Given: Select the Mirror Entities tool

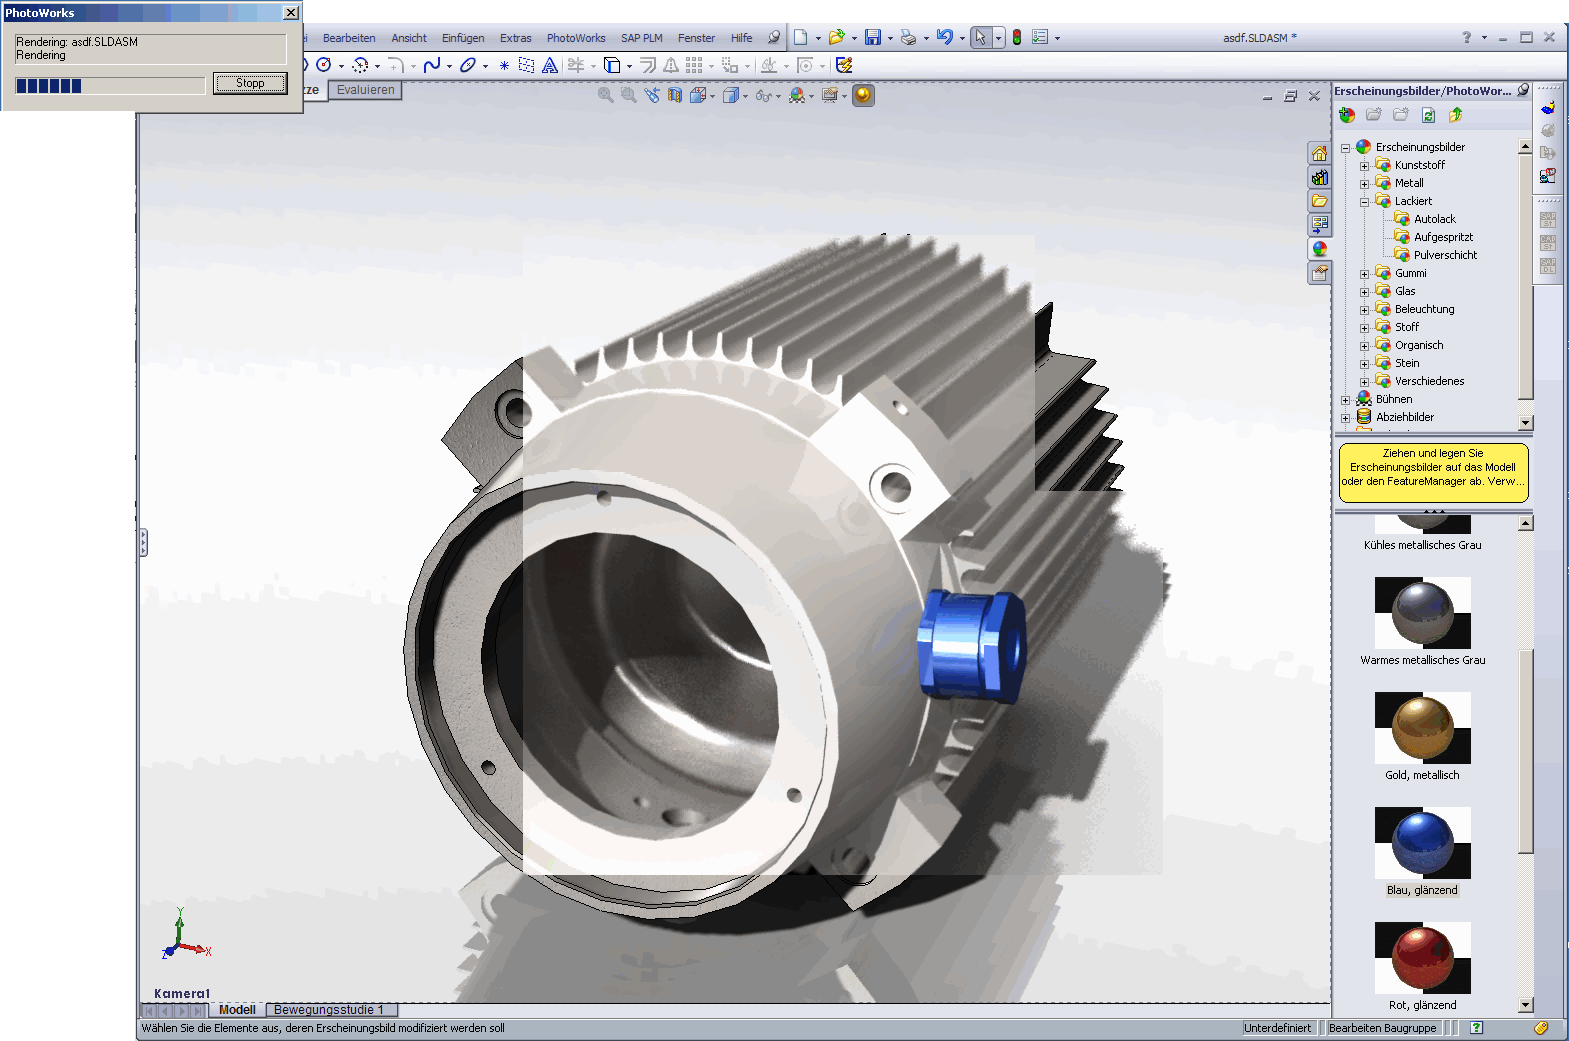Looking at the screenshot, I should point(671,65).
